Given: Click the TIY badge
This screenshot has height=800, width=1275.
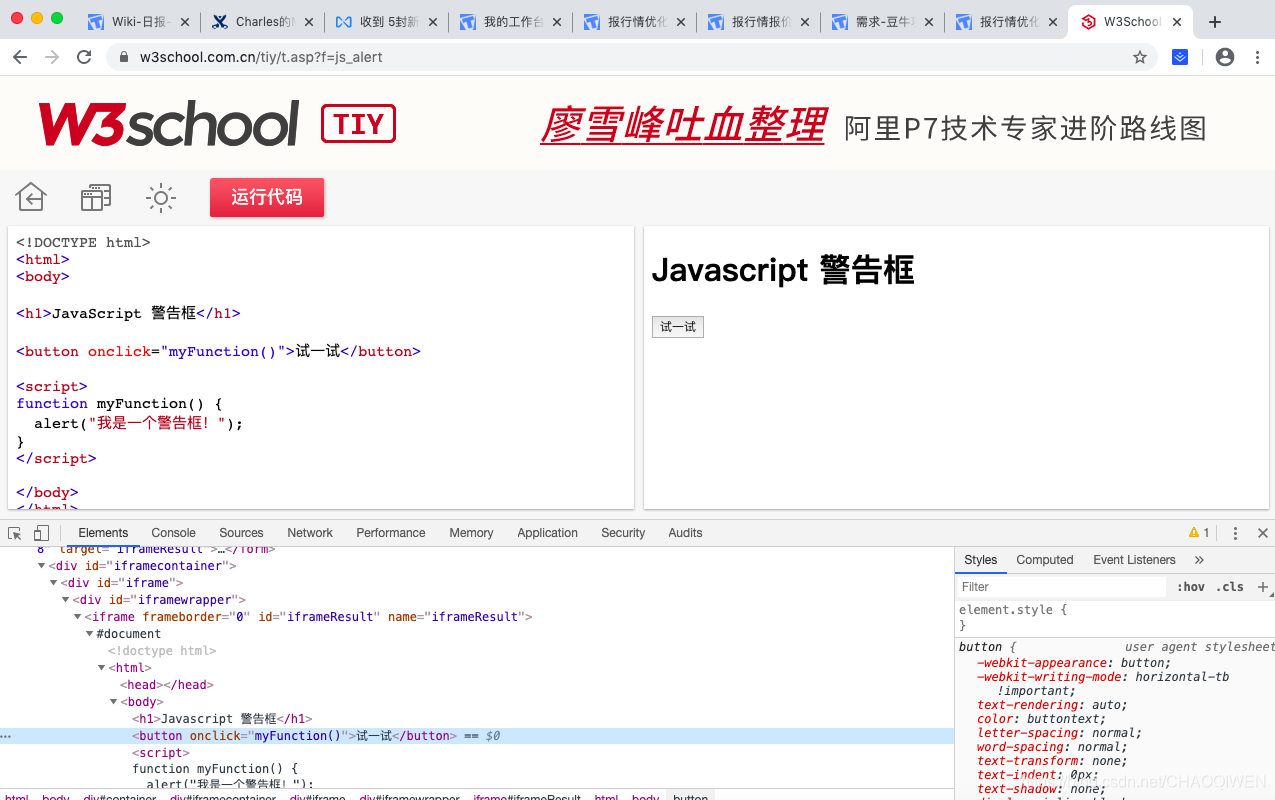Looking at the screenshot, I should (x=358, y=124).
